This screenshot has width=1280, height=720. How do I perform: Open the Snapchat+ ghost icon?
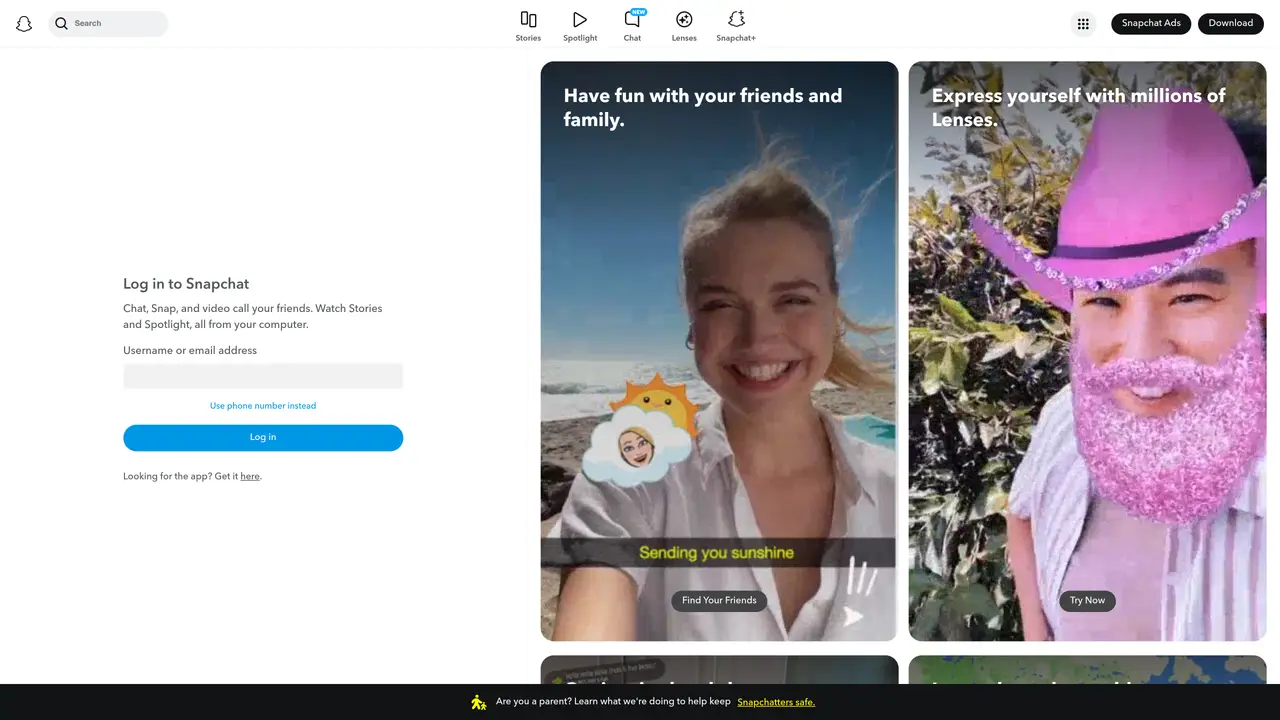(x=736, y=19)
